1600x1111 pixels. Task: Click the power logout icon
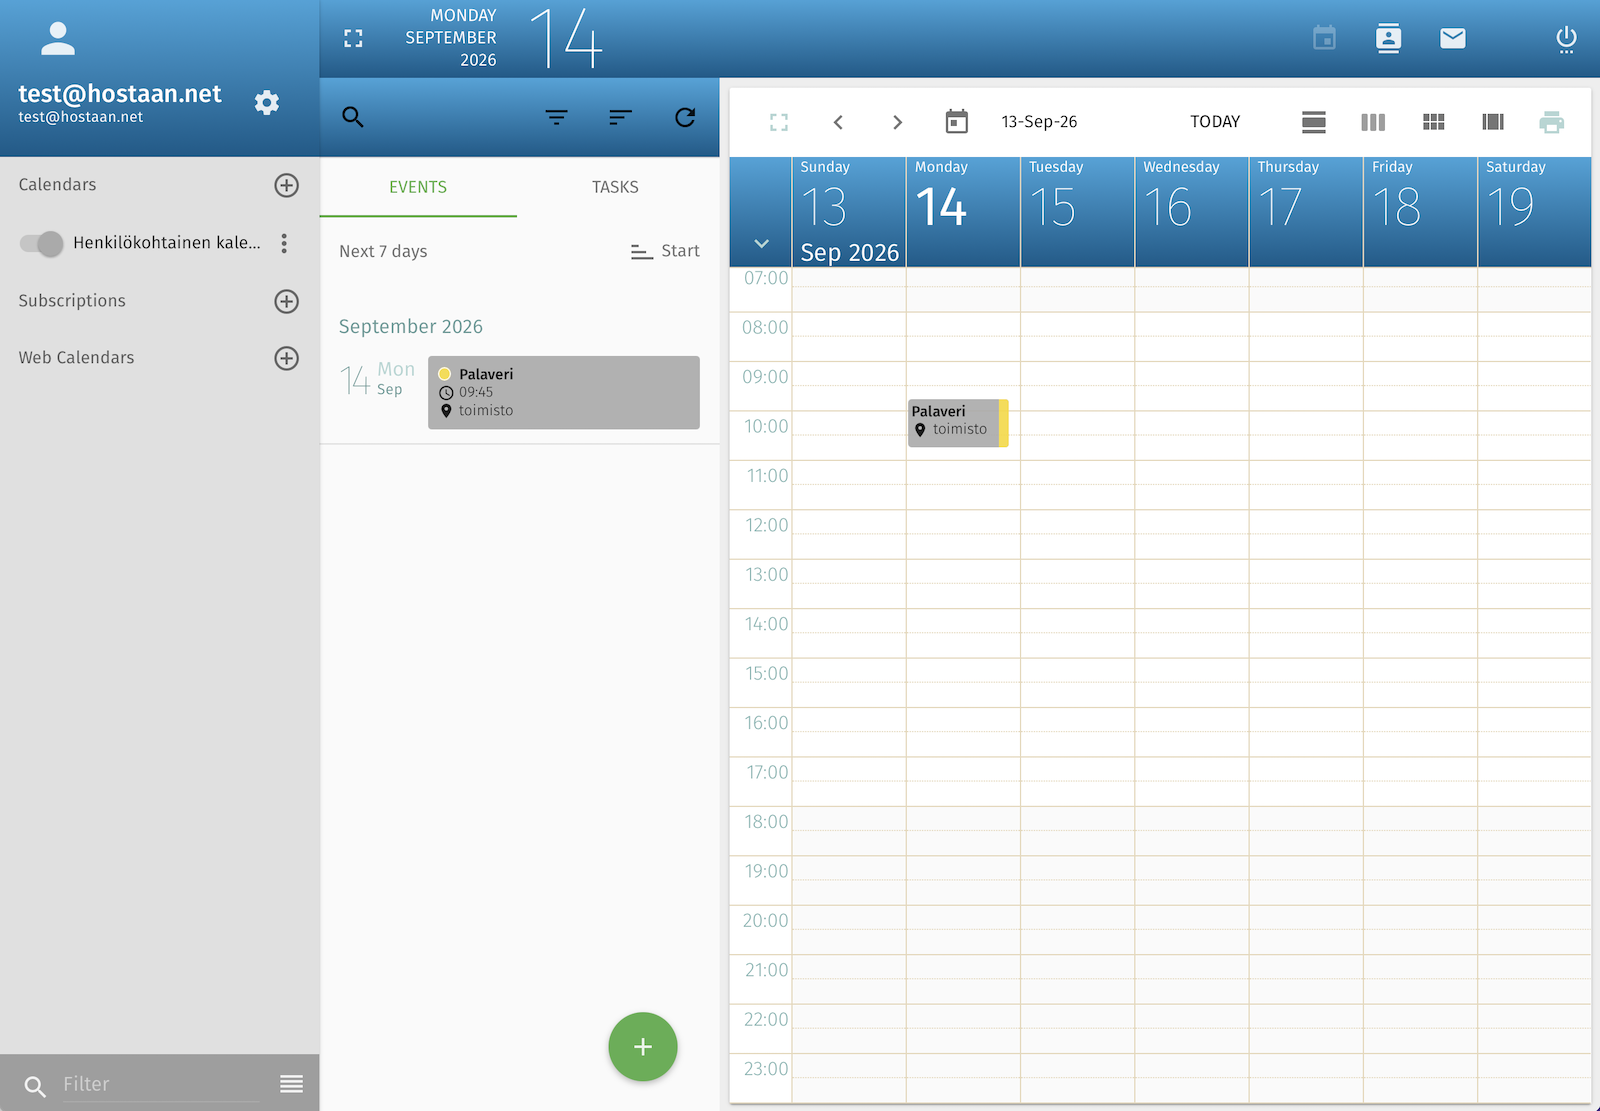(1566, 39)
